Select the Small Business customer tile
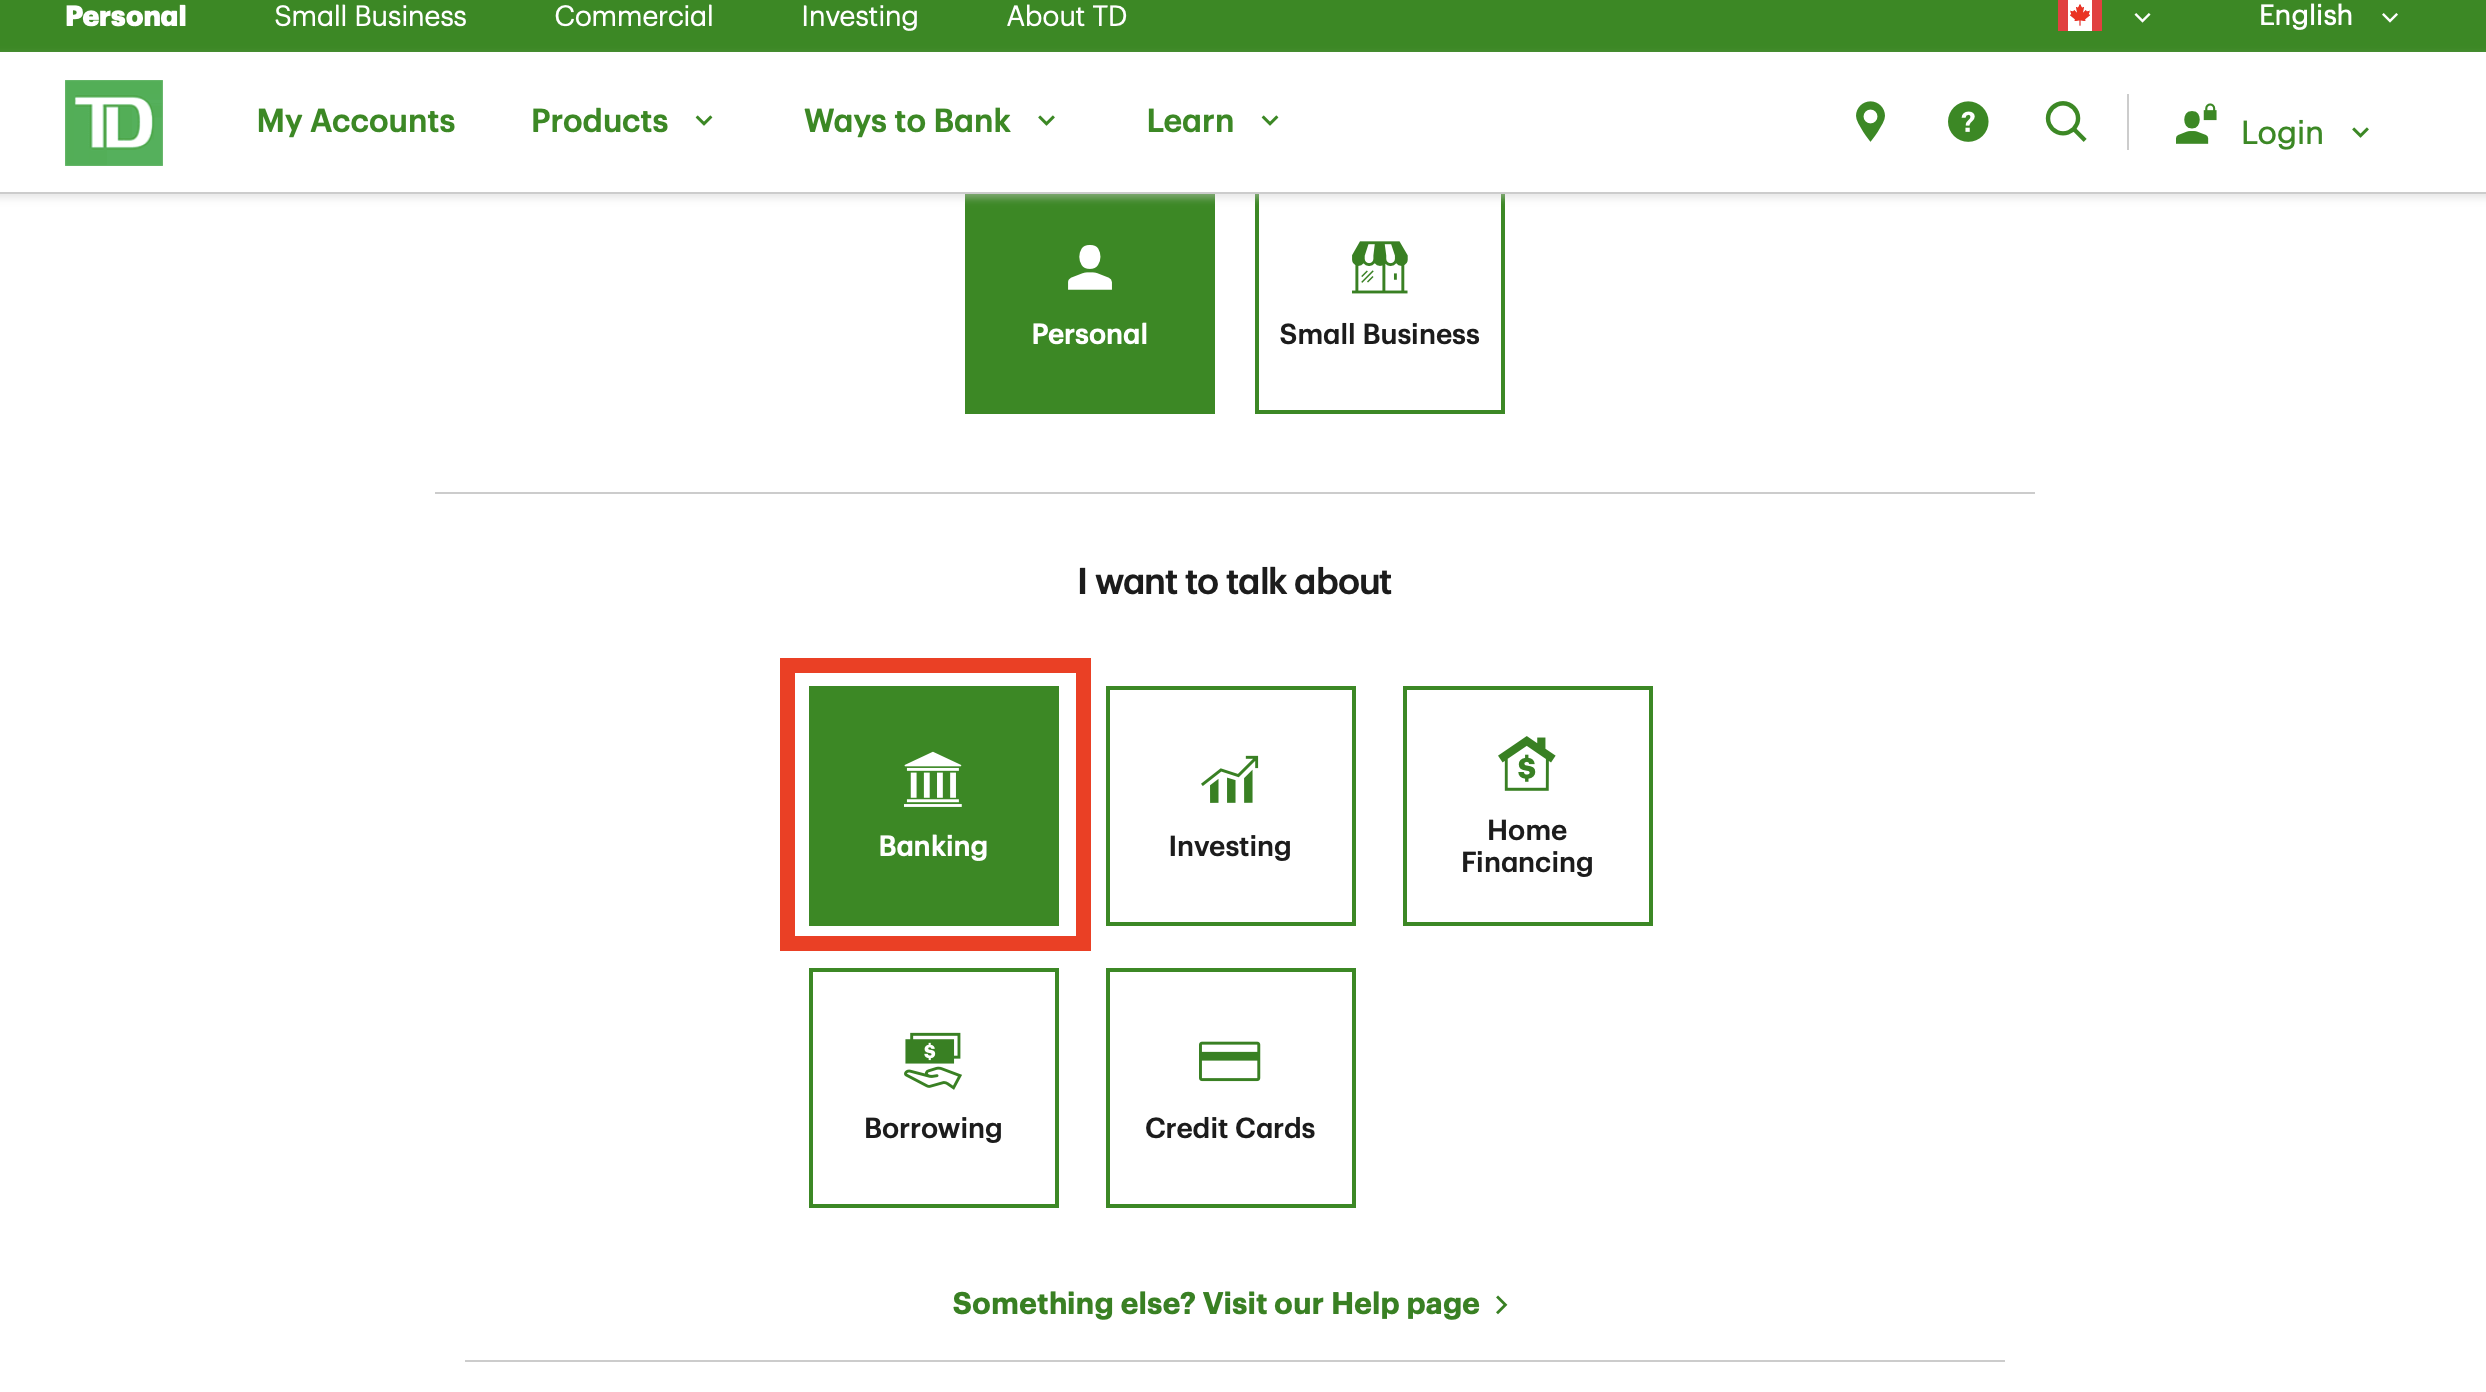 (x=1379, y=302)
